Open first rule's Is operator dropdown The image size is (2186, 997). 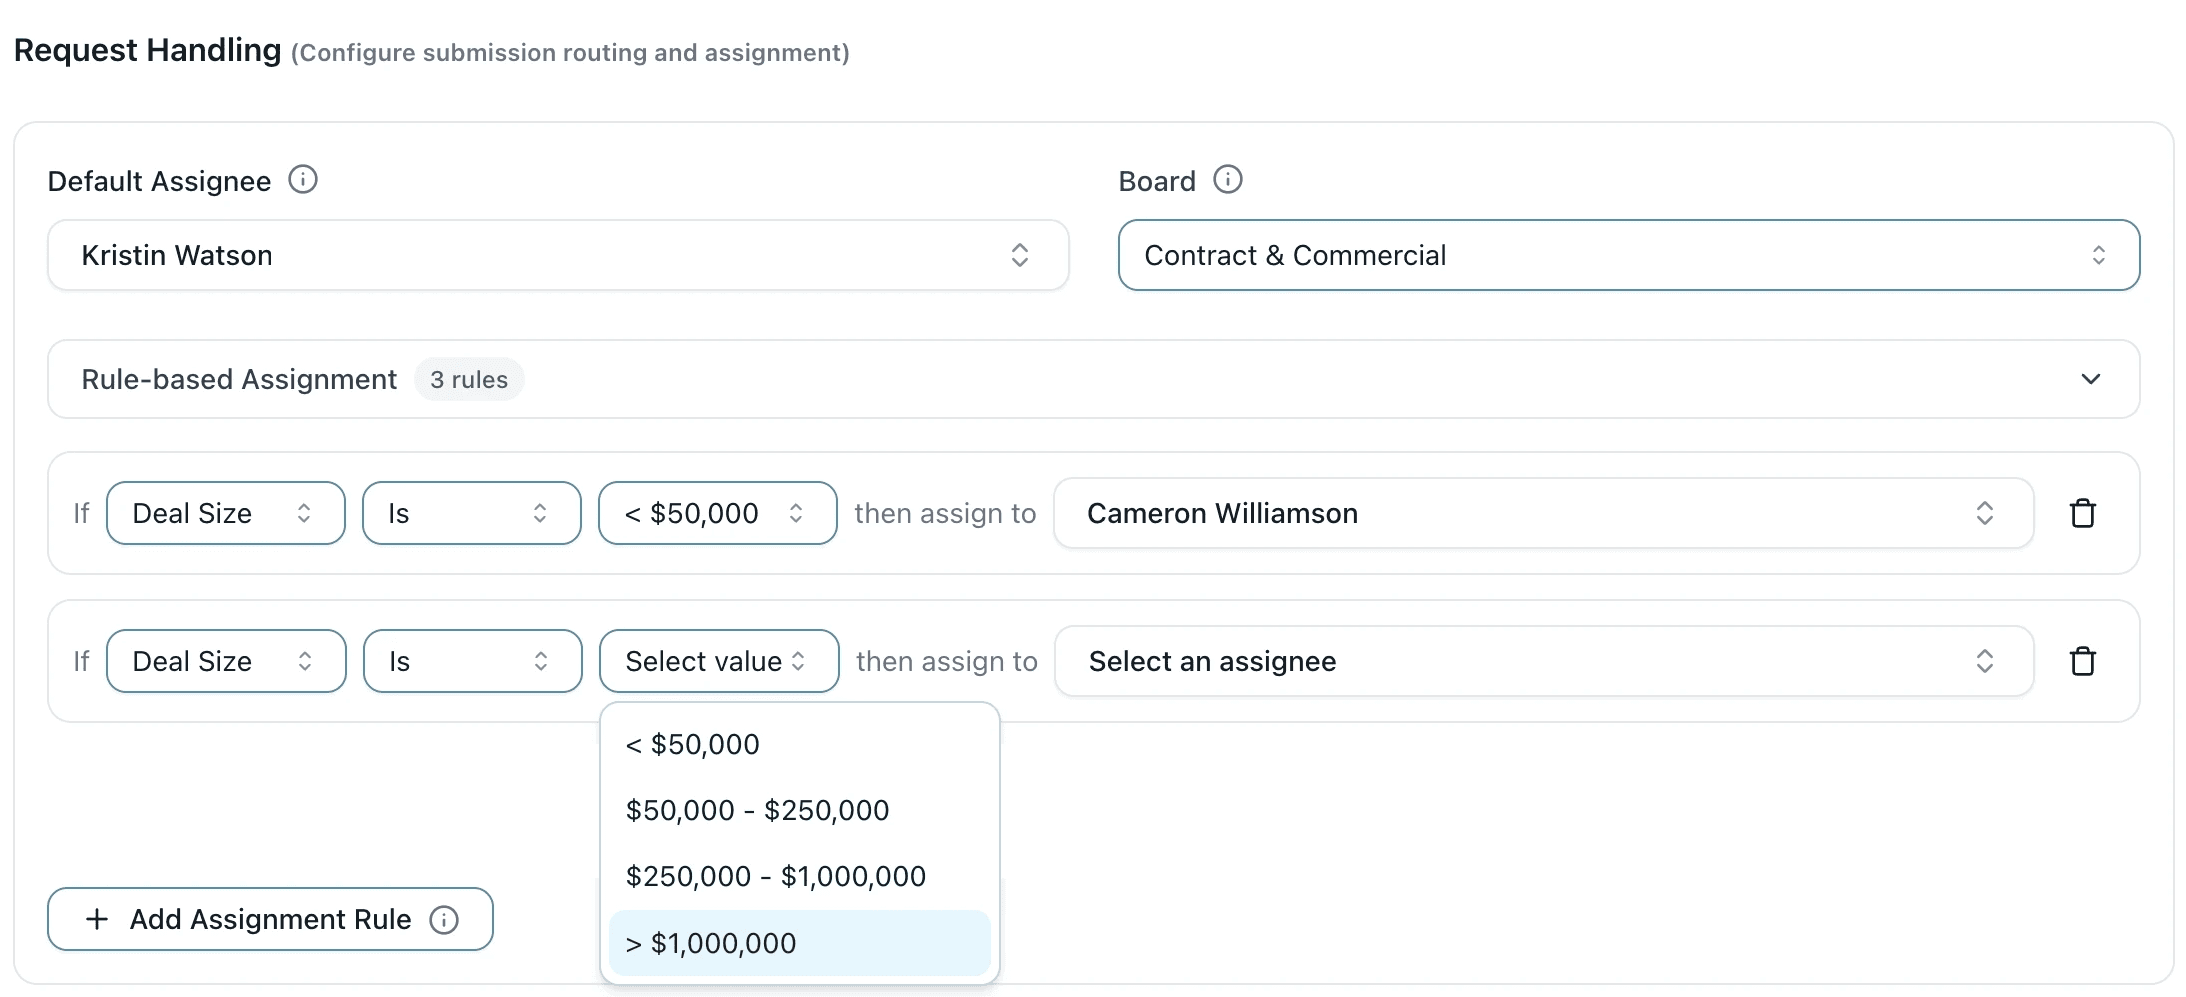(471, 513)
